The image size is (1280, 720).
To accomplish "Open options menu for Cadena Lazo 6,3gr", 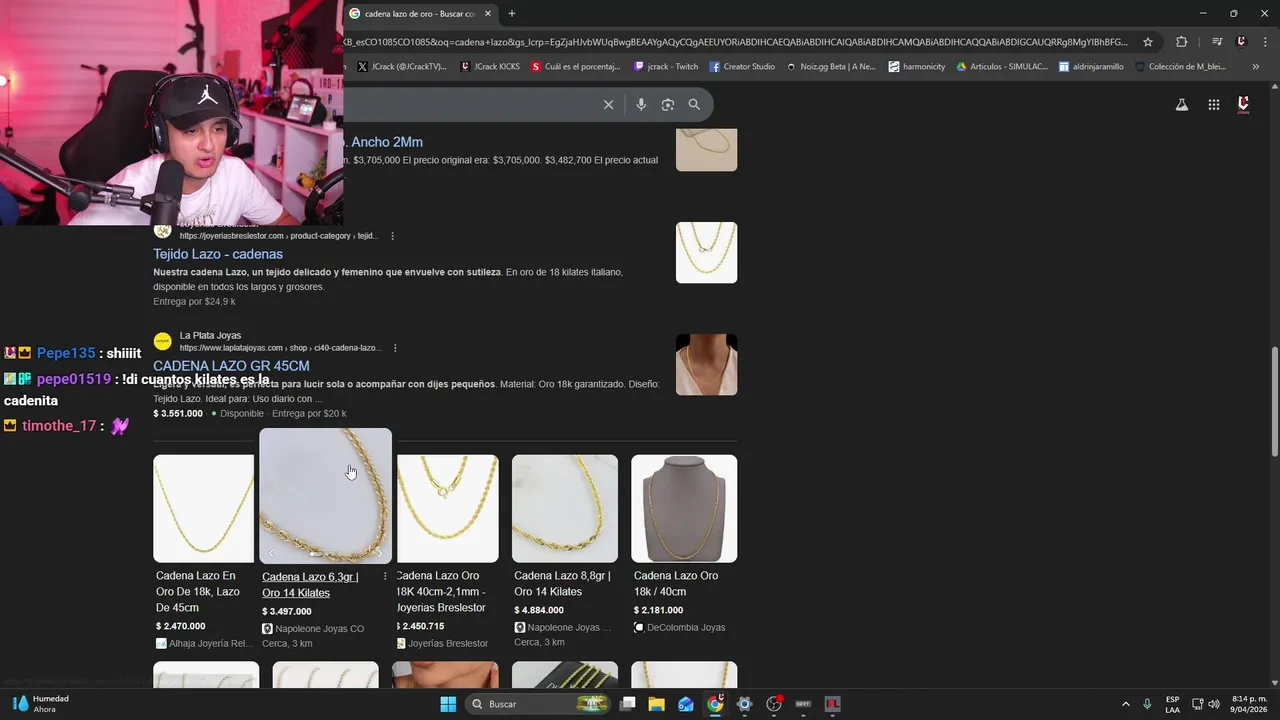I will [385, 577].
